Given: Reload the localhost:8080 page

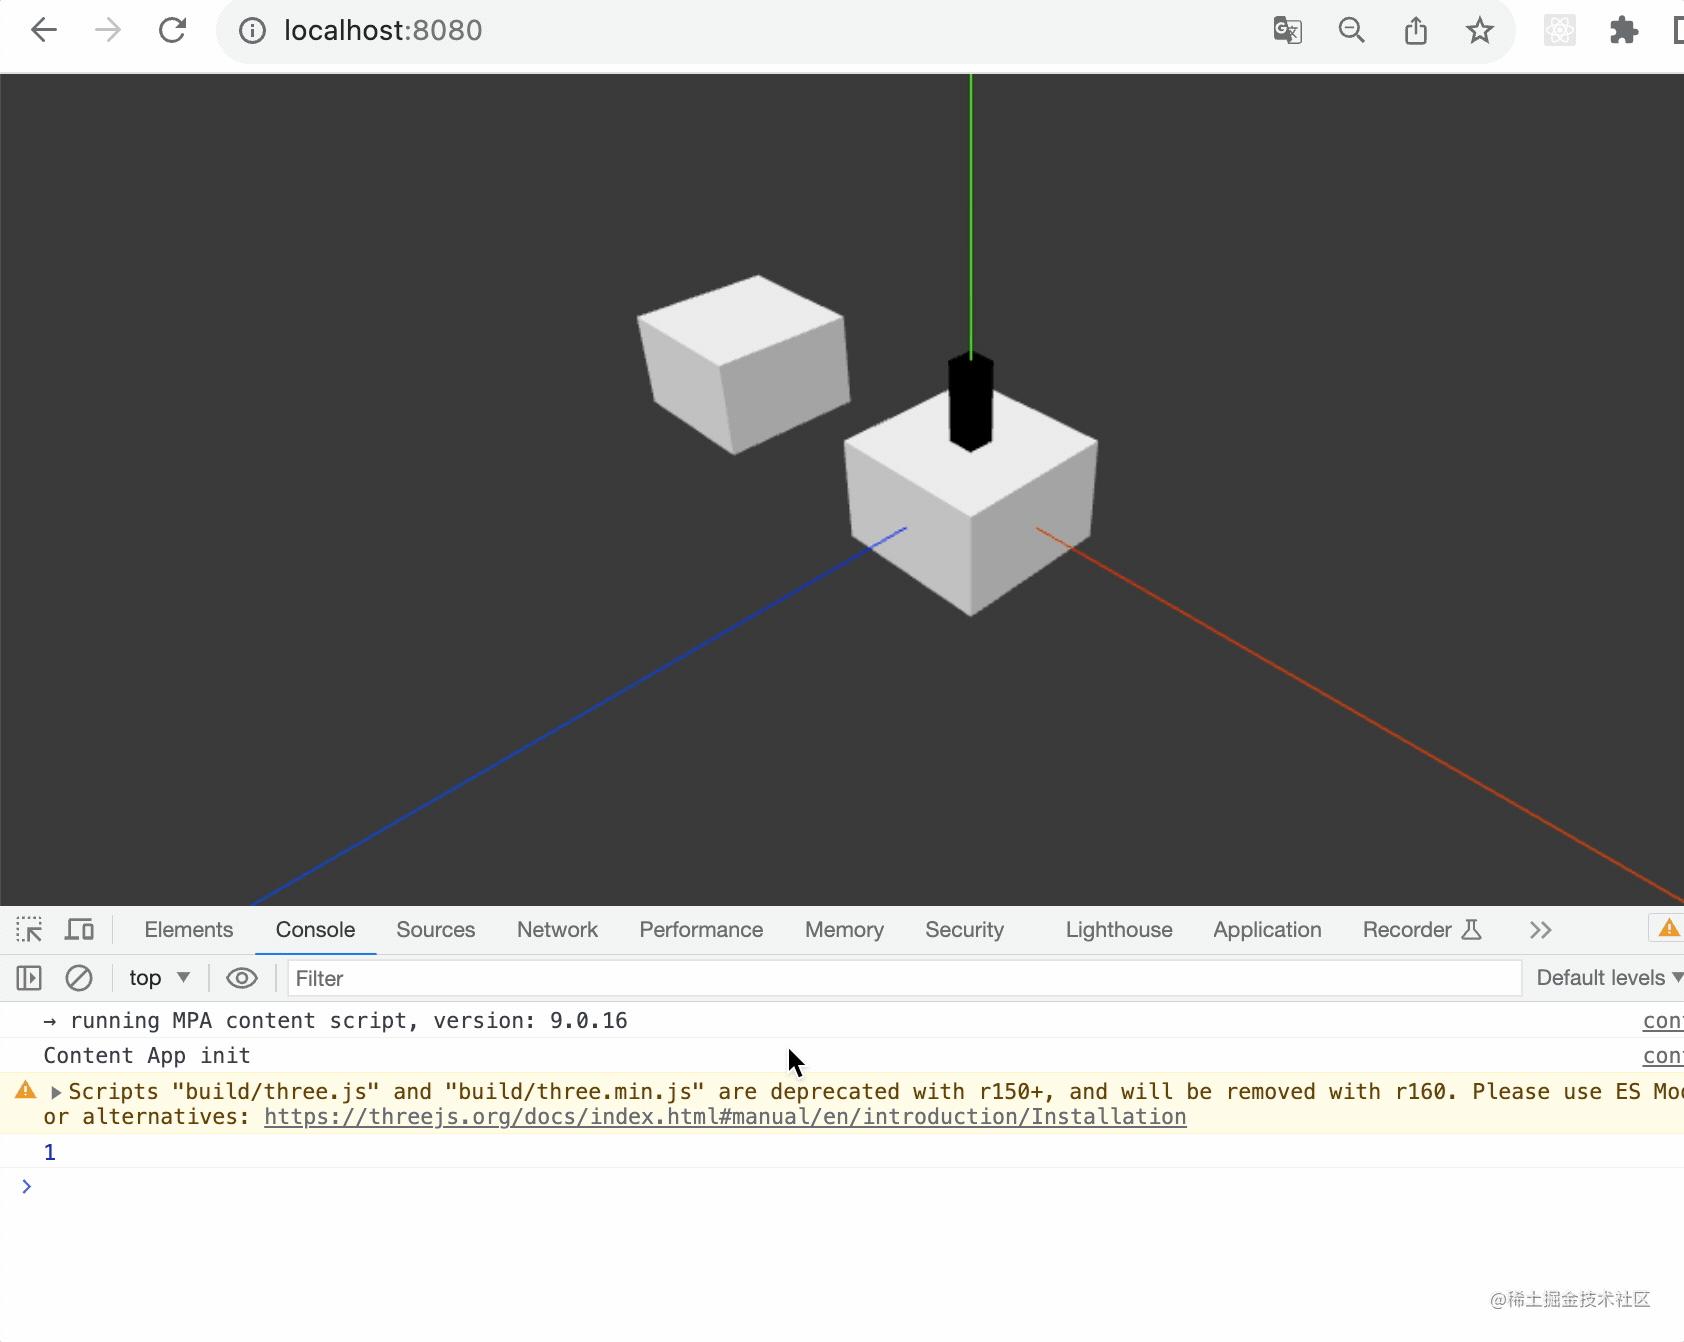Looking at the screenshot, I should [x=172, y=30].
